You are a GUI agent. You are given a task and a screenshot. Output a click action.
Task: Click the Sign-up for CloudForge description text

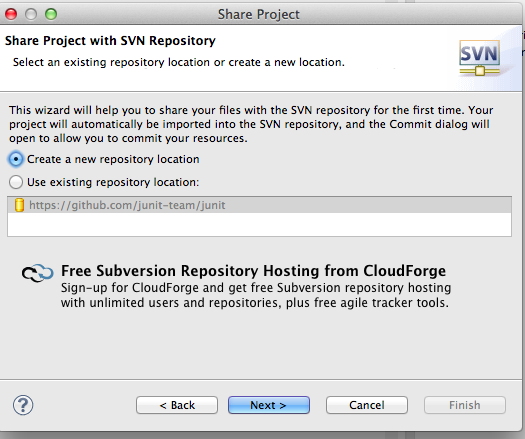[x=256, y=295]
